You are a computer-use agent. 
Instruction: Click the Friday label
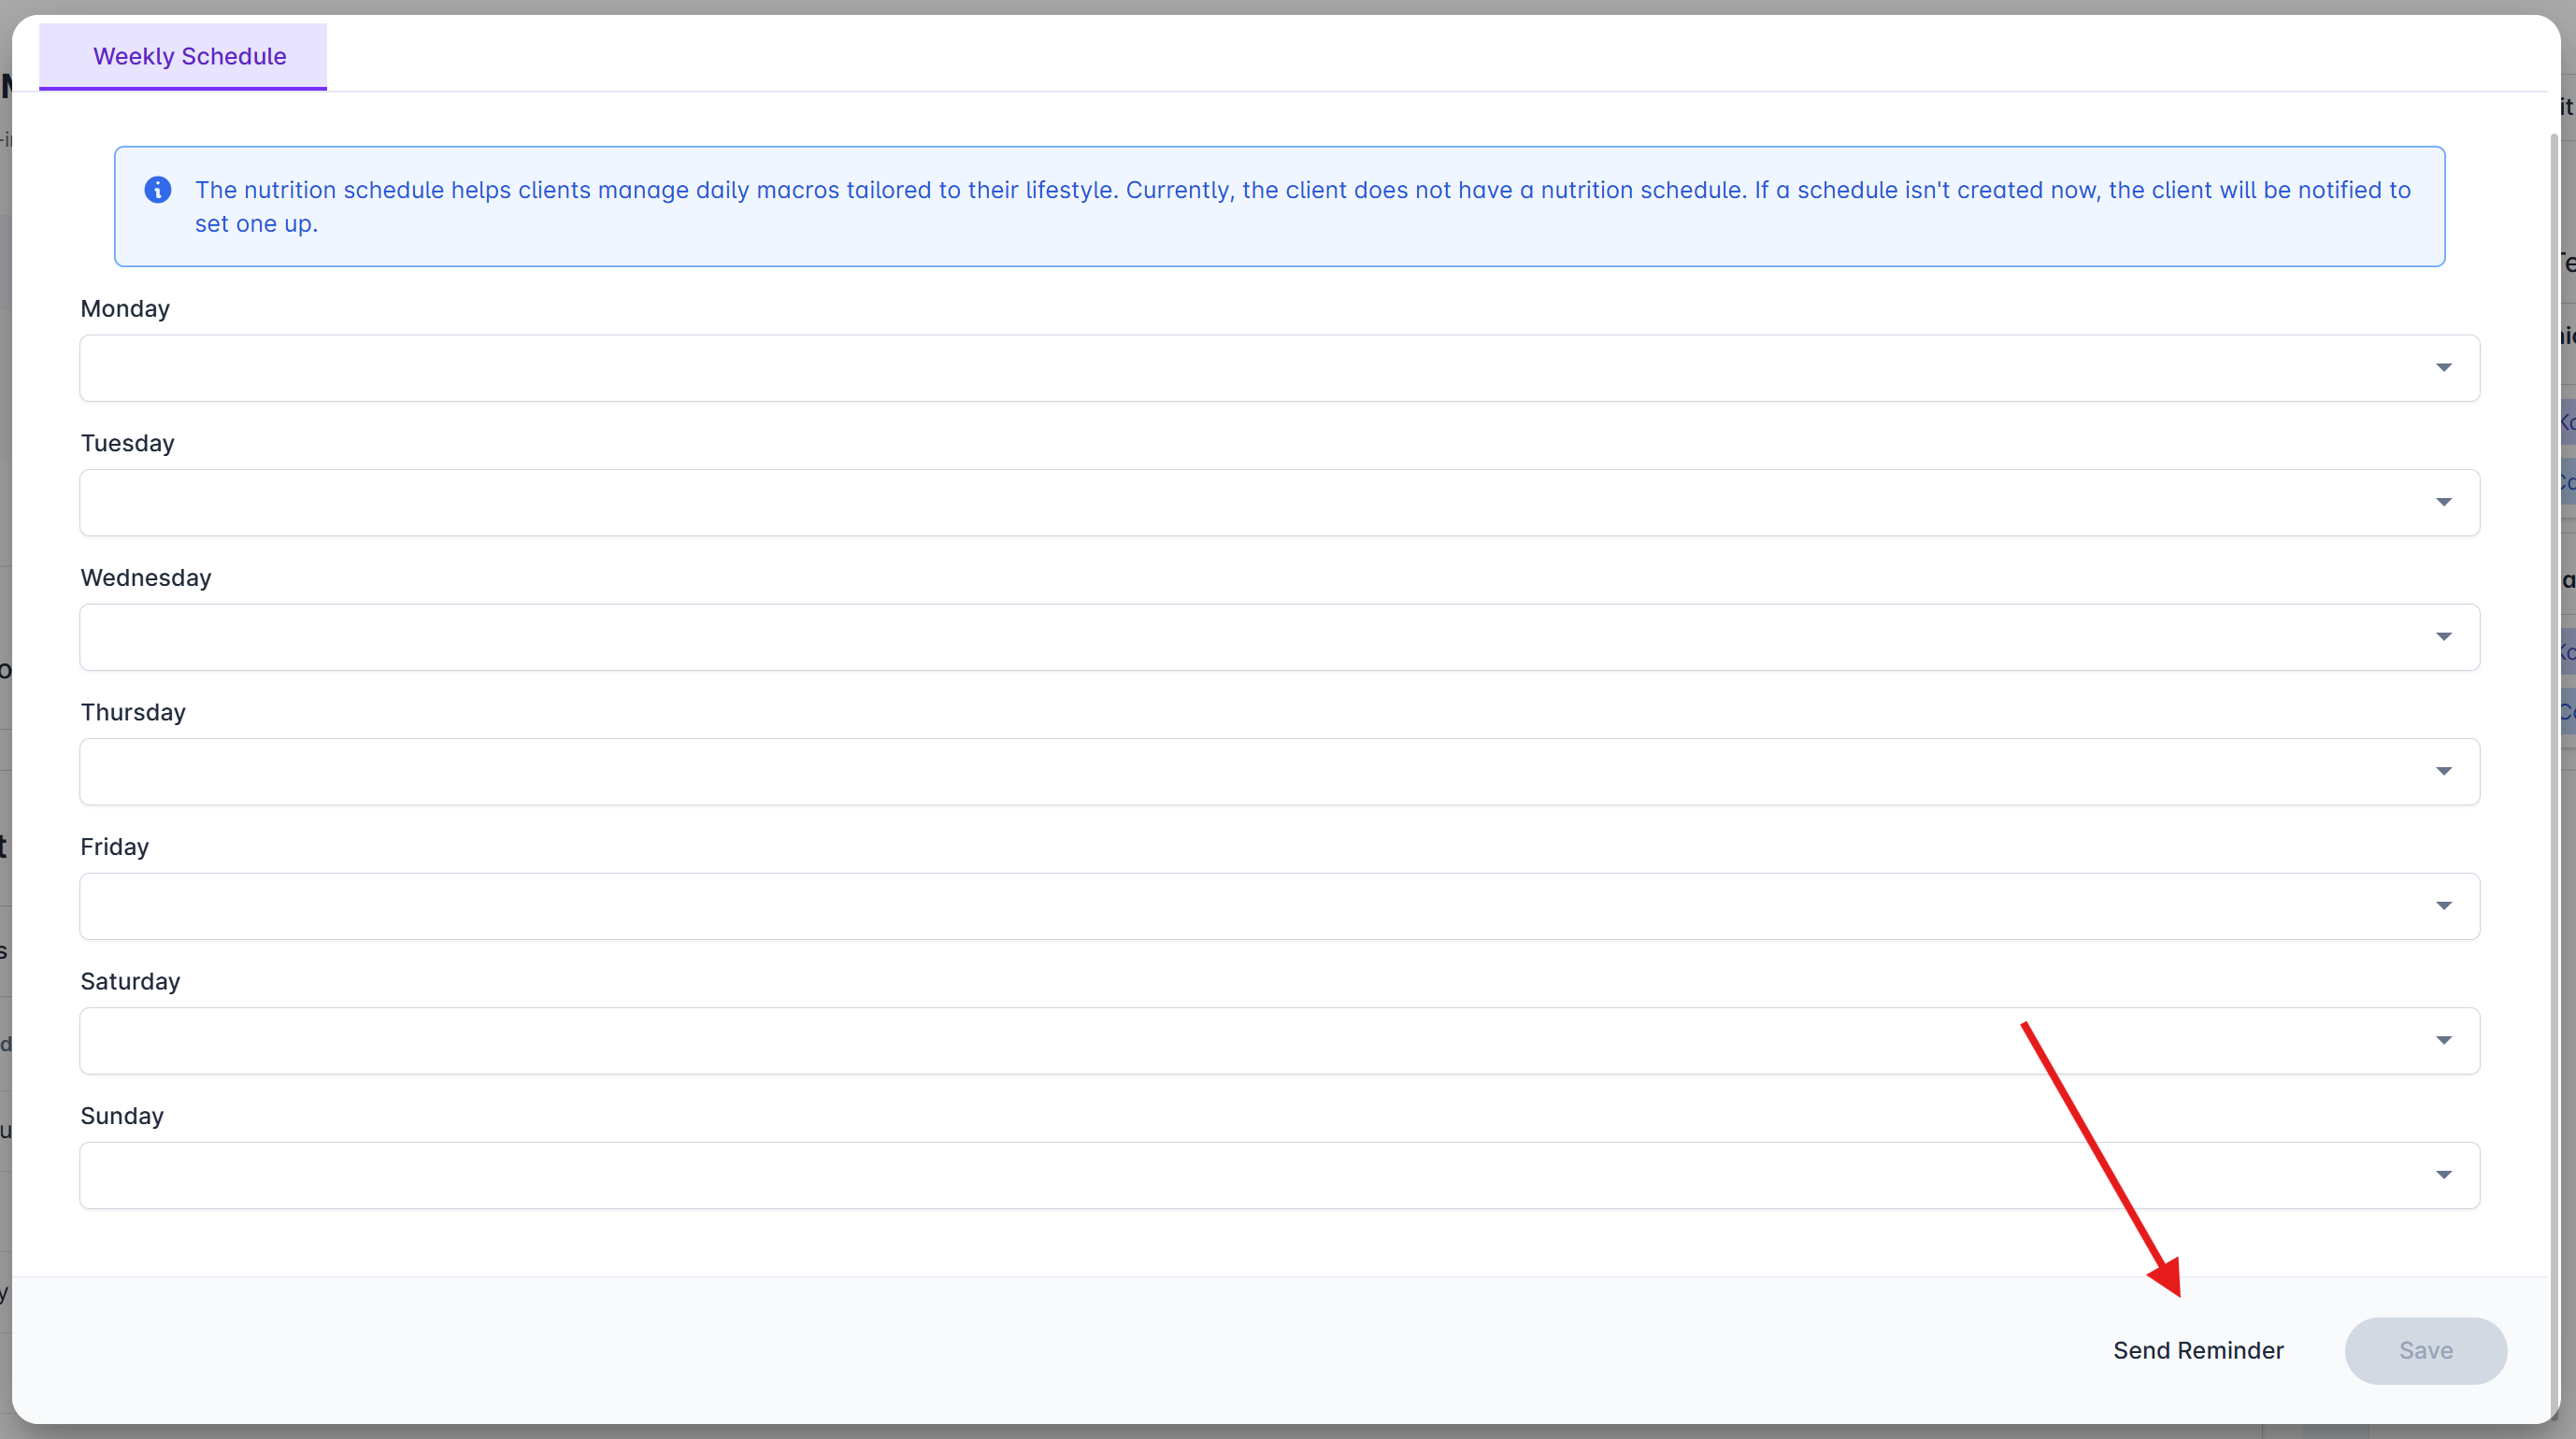(x=114, y=847)
